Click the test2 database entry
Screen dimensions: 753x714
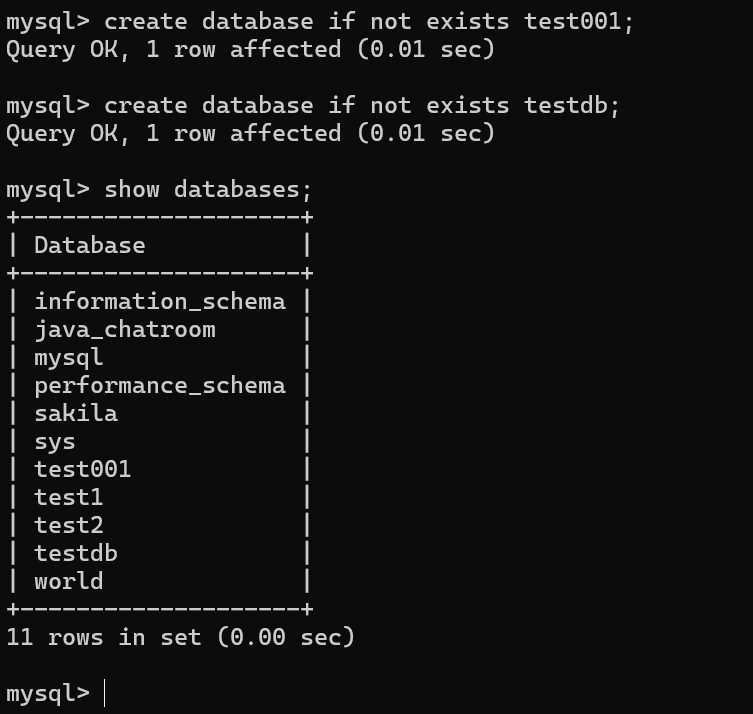pyautogui.click(x=68, y=525)
